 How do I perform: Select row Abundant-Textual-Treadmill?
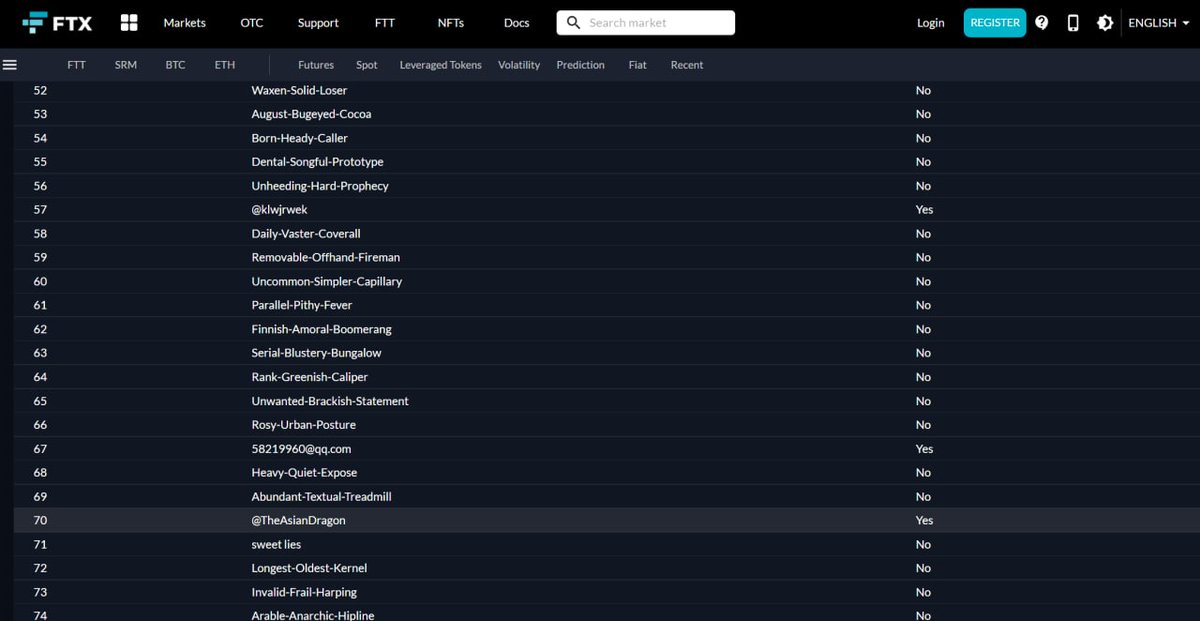pos(607,497)
